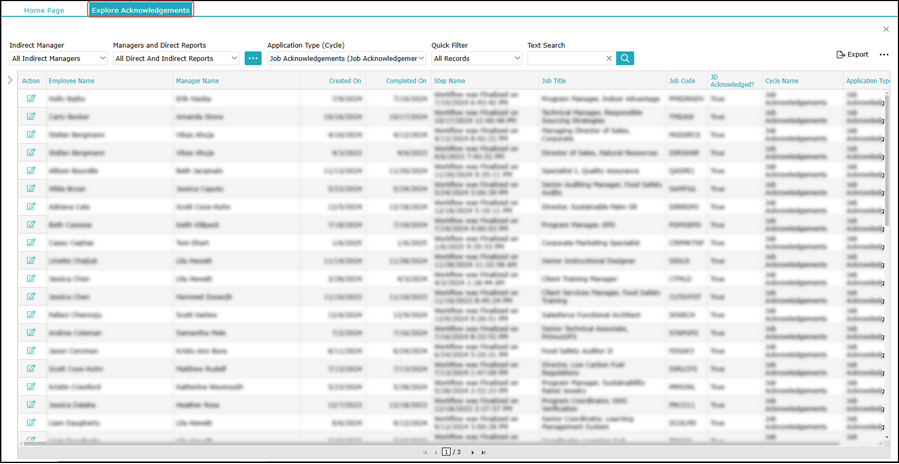The width and height of the screenshot is (899, 464).
Task: Expand the left side panel arrow
Action: coord(10,80)
